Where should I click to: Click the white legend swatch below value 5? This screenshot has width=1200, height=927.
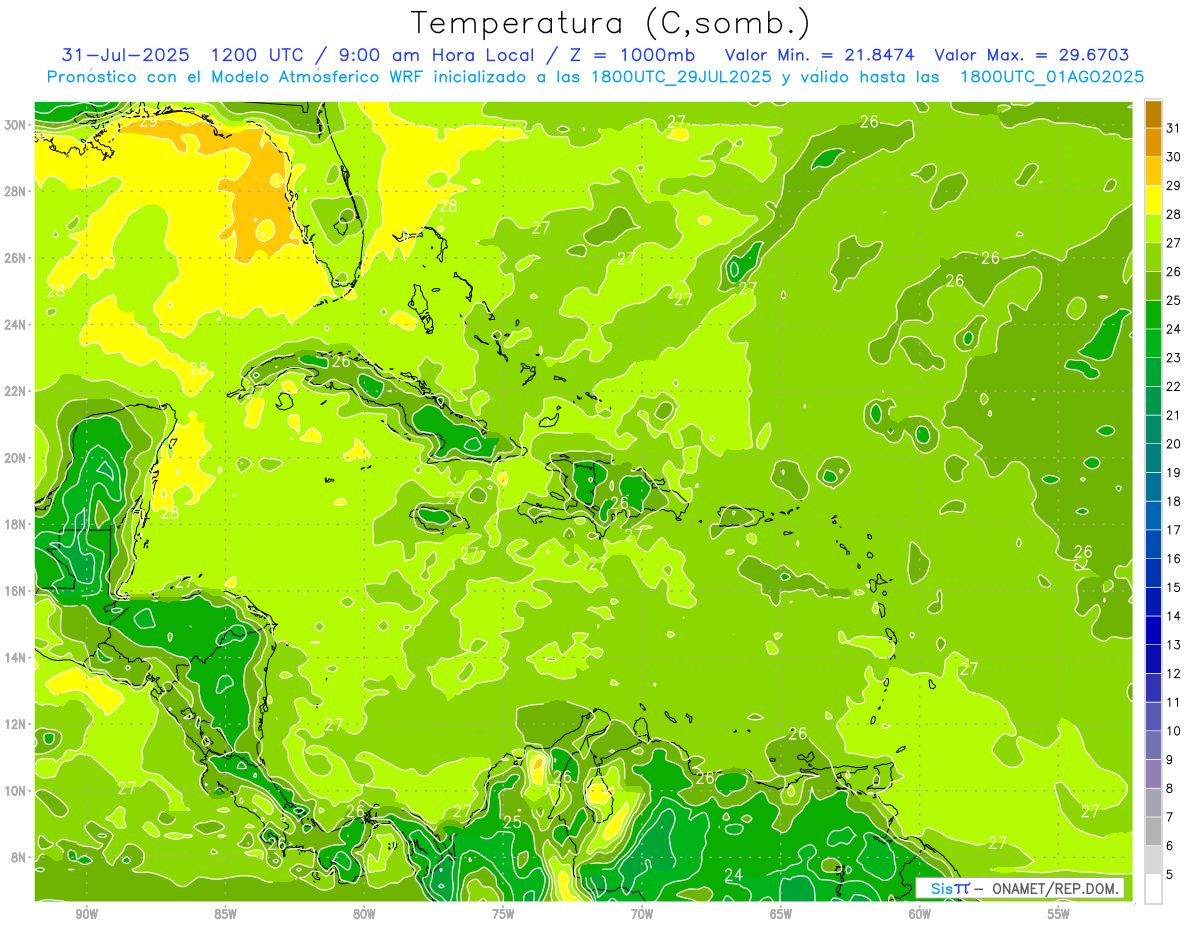[1153, 888]
